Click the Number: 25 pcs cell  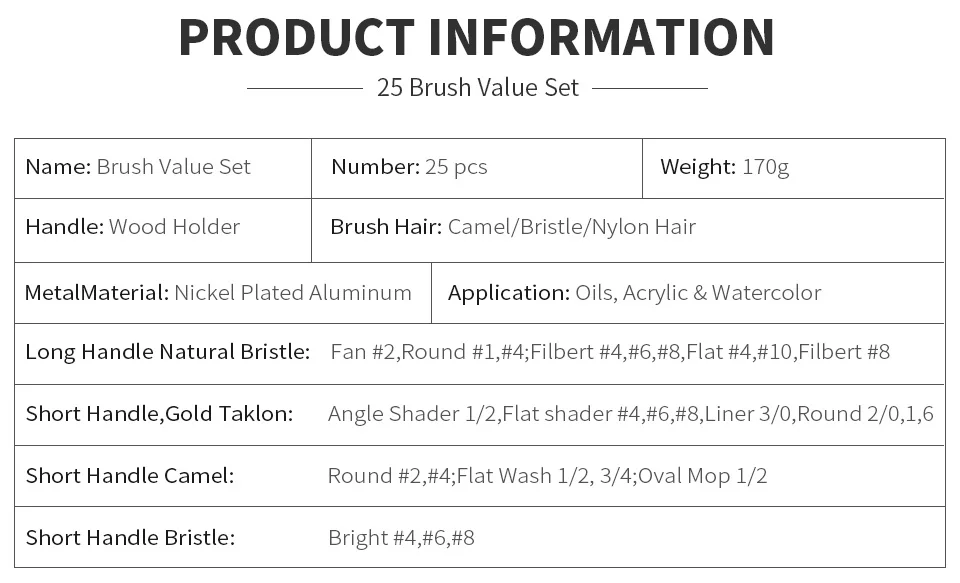tap(477, 168)
